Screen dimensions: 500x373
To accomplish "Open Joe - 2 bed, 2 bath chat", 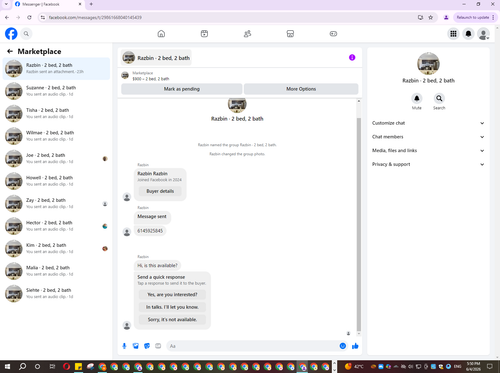I will click(x=56, y=158).
